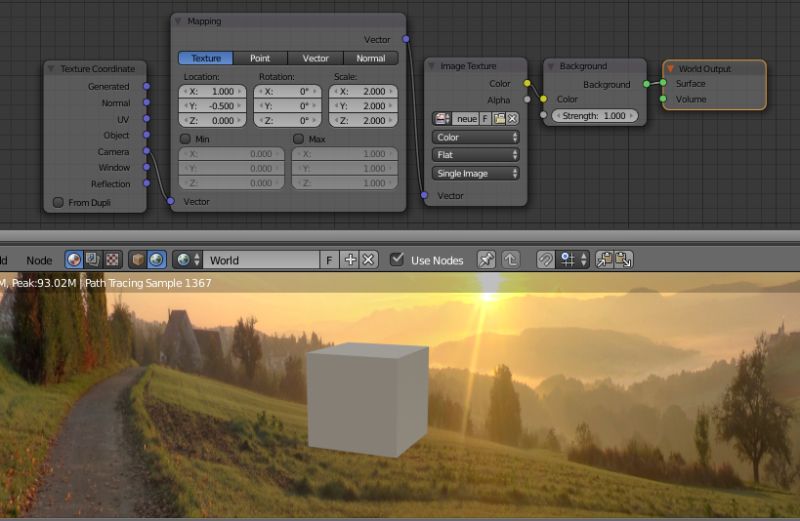Open the snap element selector arrows

click(584, 260)
